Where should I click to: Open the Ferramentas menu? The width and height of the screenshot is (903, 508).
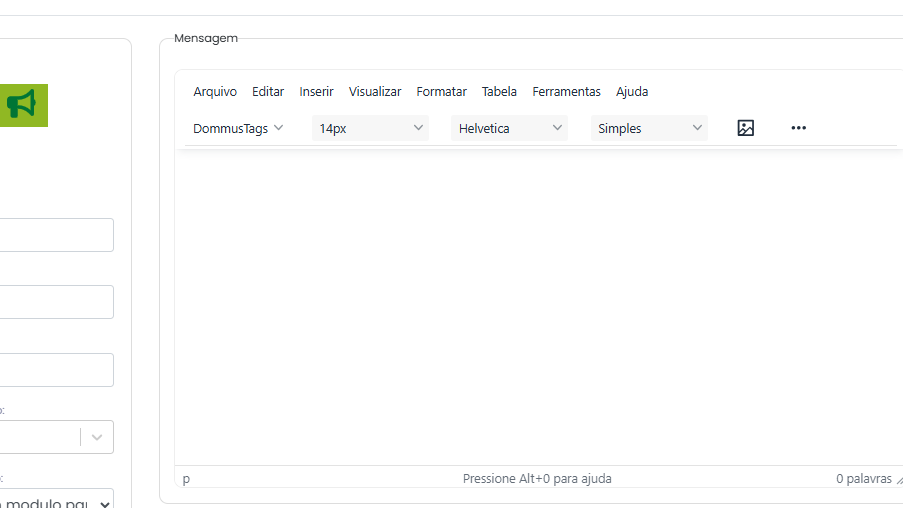pos(566,91)
